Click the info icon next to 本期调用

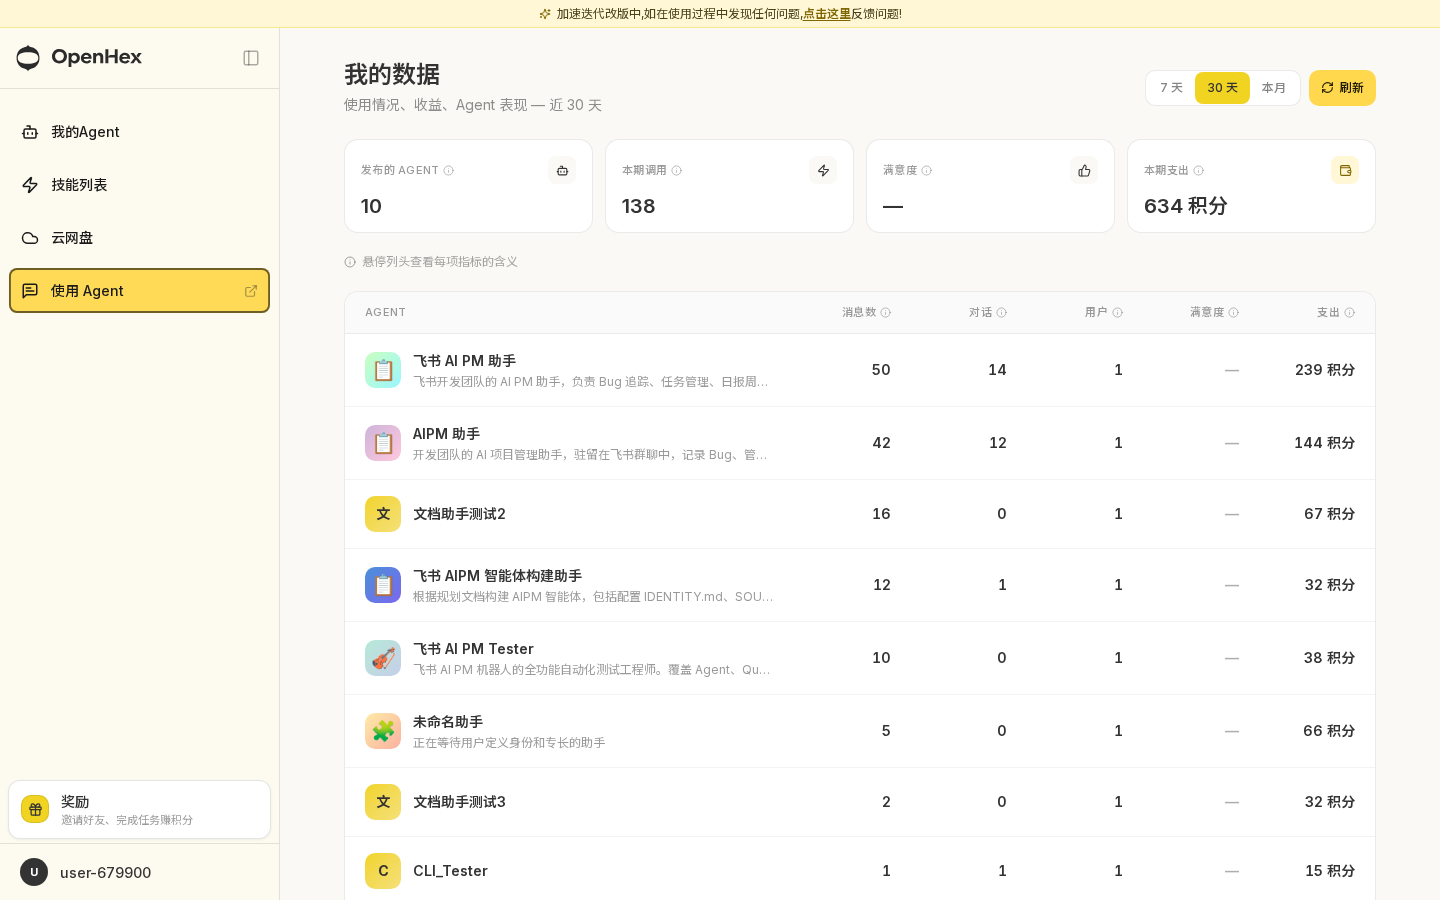pos(677,171)
